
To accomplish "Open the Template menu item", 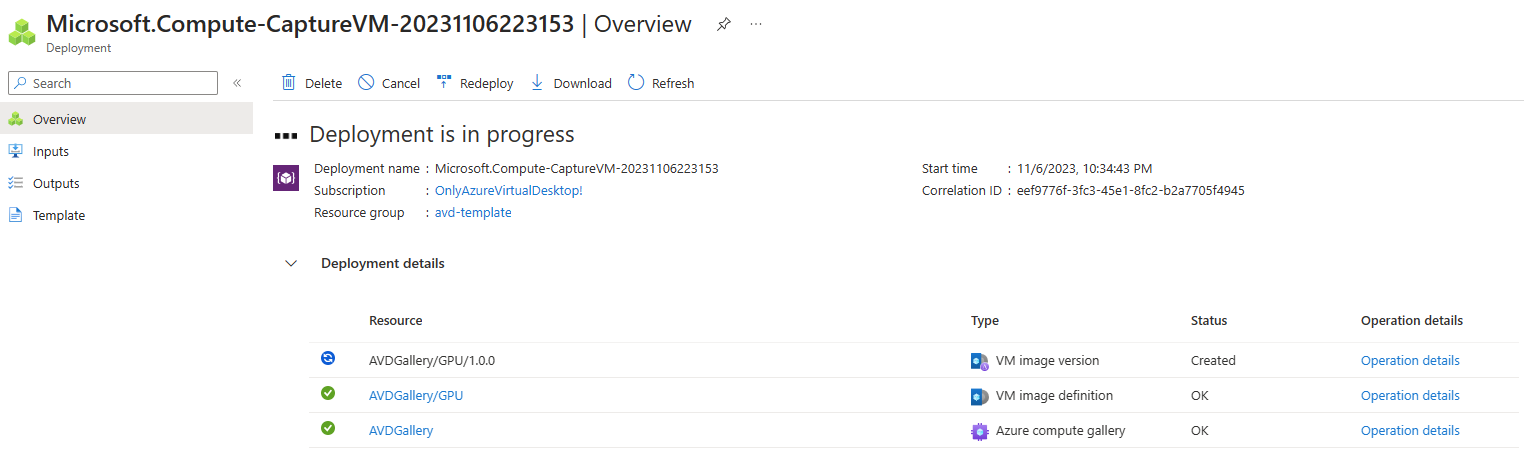I will [x=126, y=215].
